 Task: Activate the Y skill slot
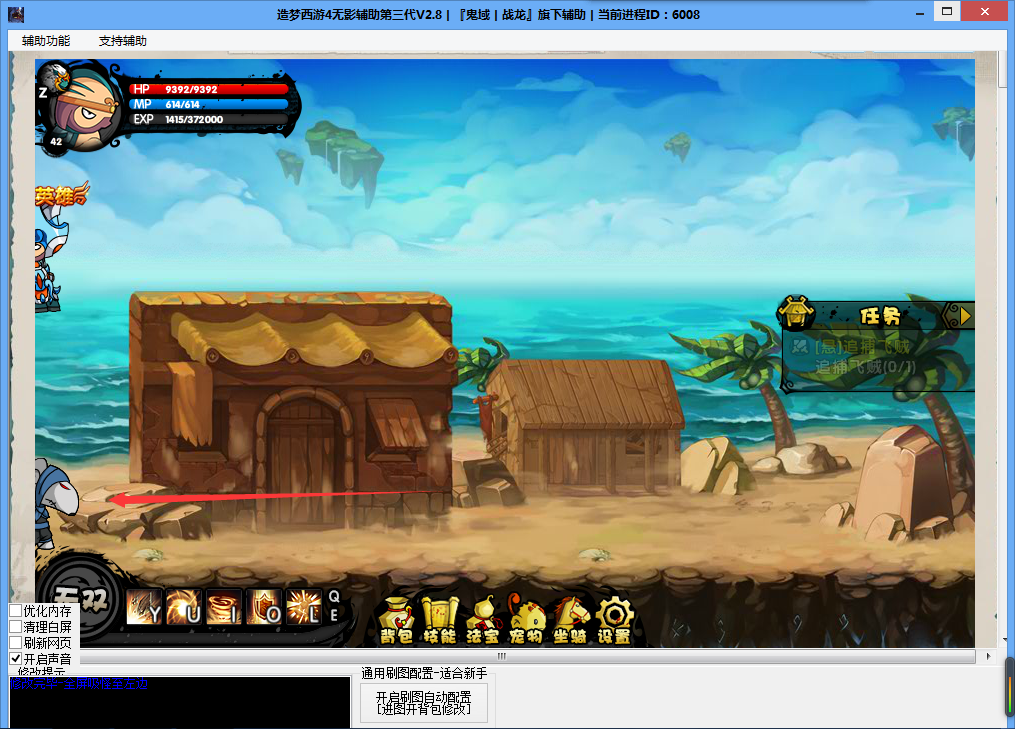[144, 607]
